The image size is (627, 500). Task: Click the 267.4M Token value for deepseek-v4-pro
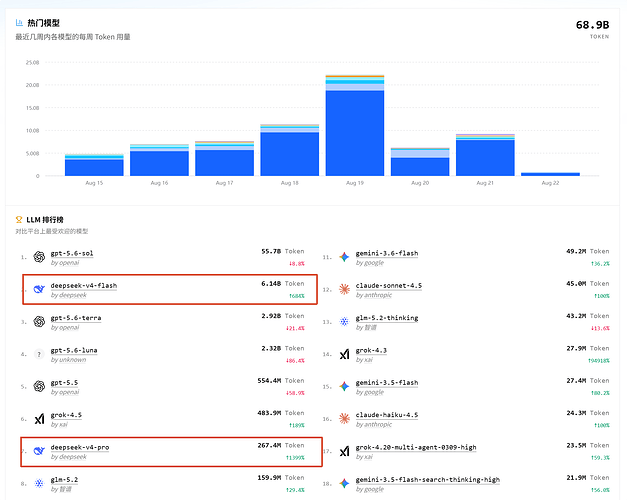(x=281, y=445)
